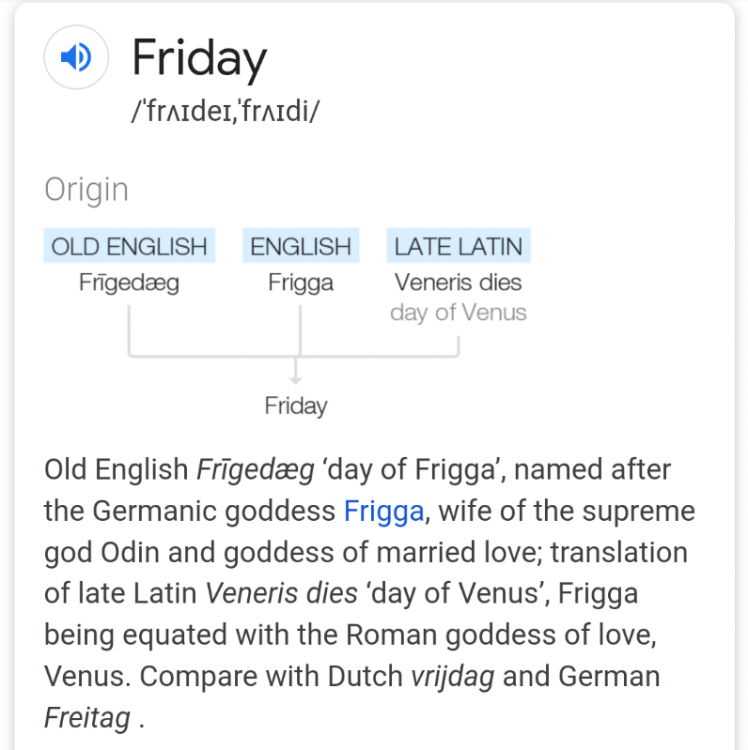Select the LATE LATIN label
748x750 pixels.
click(458, 246)
